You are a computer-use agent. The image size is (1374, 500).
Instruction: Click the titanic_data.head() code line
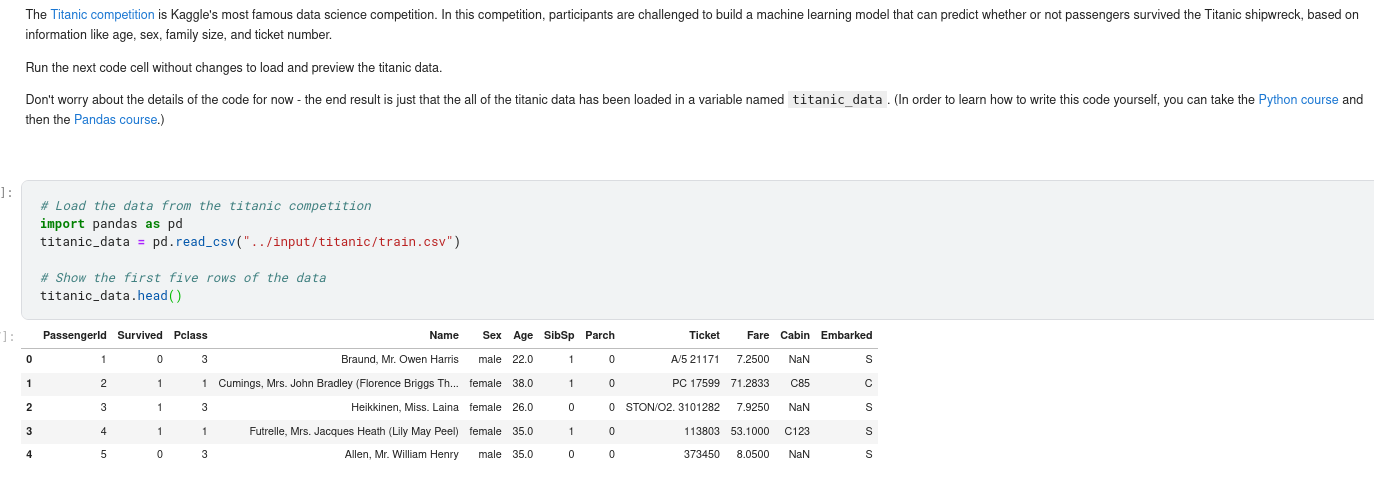(111, 296)
